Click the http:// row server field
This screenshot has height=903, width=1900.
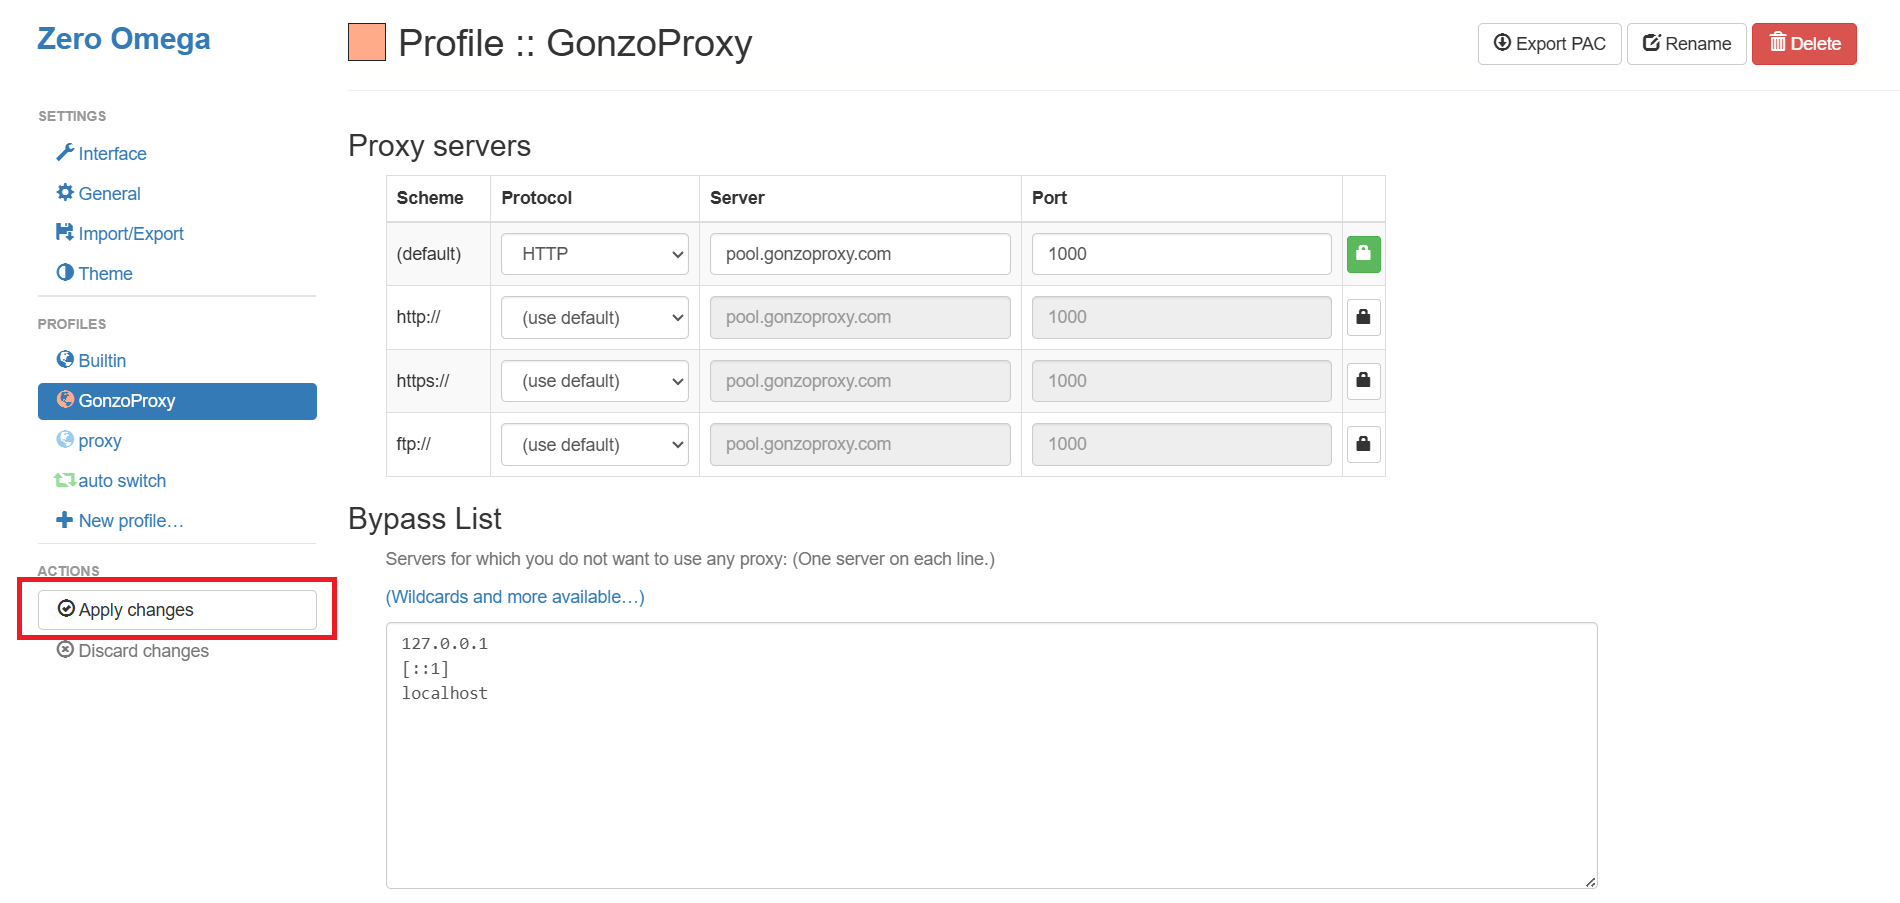[x=860, y=317]
